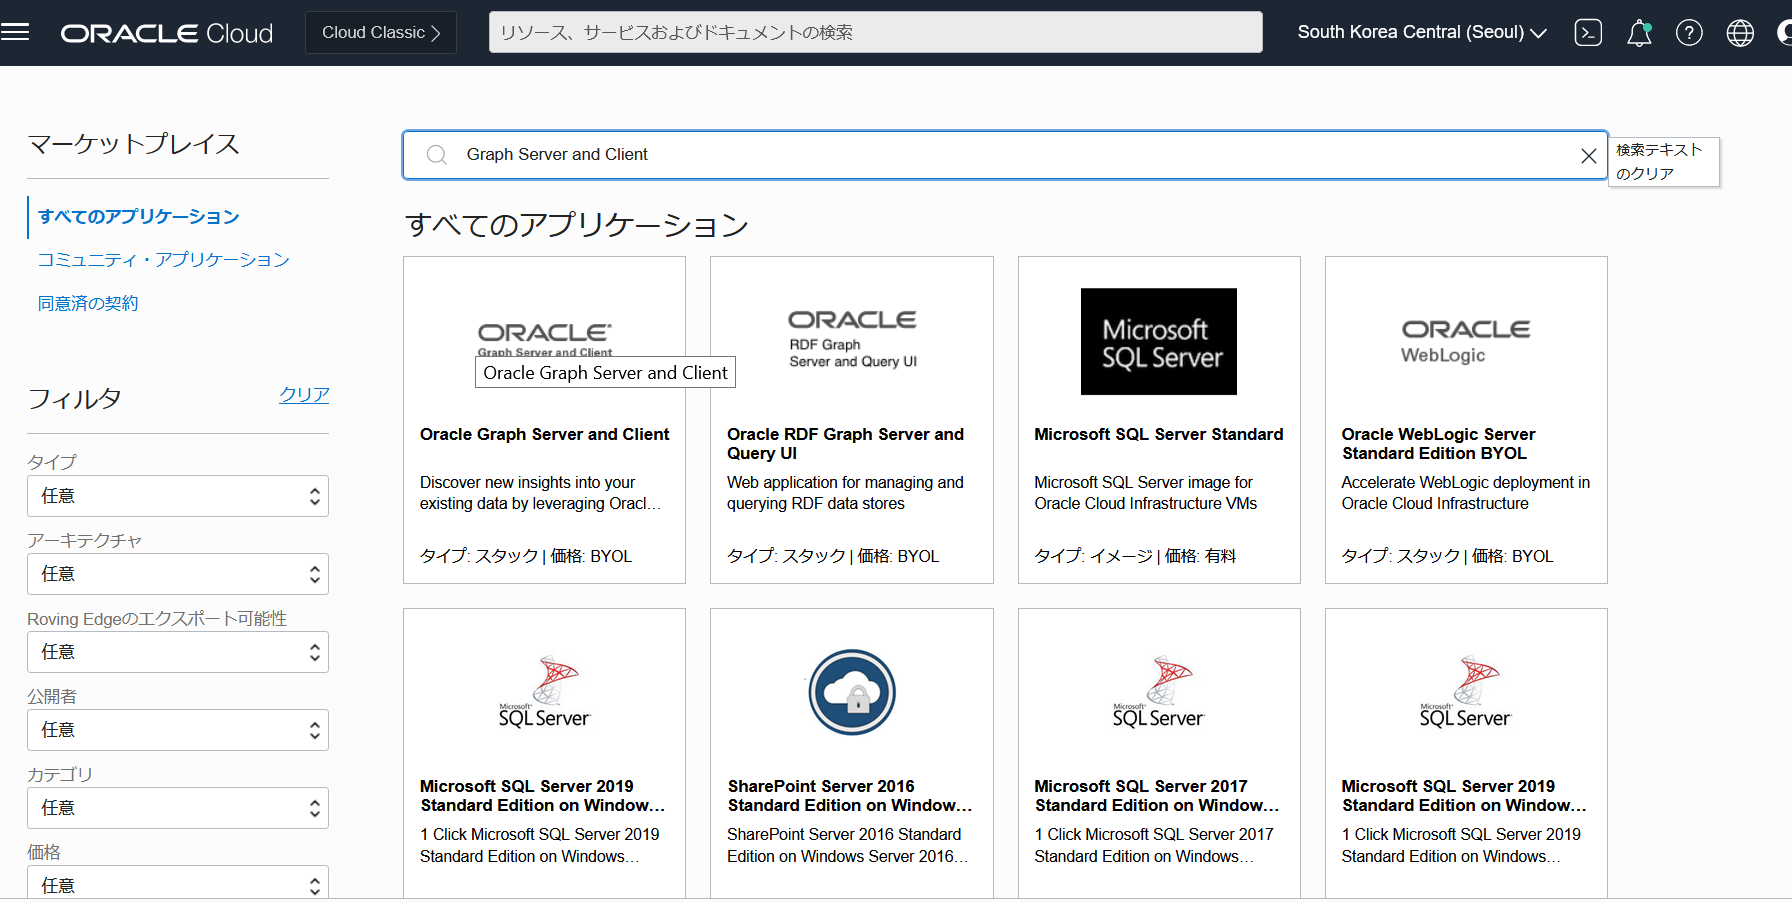This screenshot has width=1792, height=902.
Task: Open Oracle RDF Graph Server logo thumbnail
Action: click(852, 339)
